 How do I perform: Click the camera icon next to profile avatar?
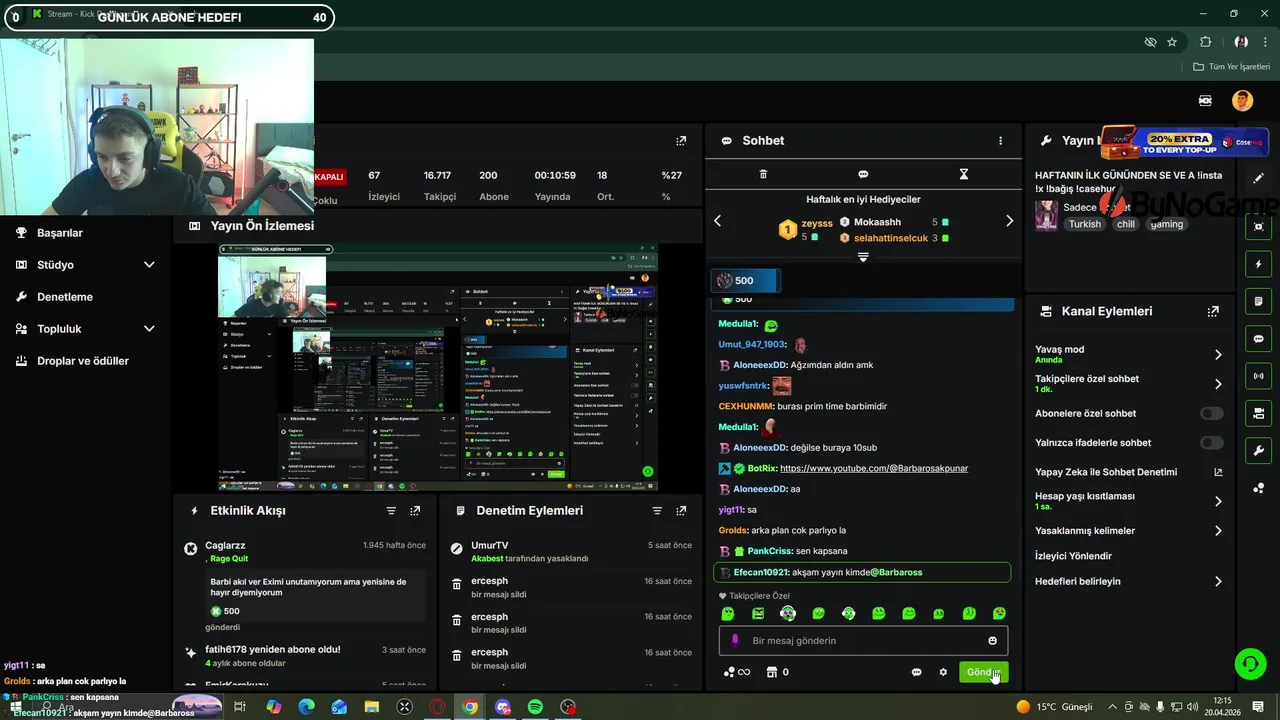pyautogui.click(x=1205, y=100)
